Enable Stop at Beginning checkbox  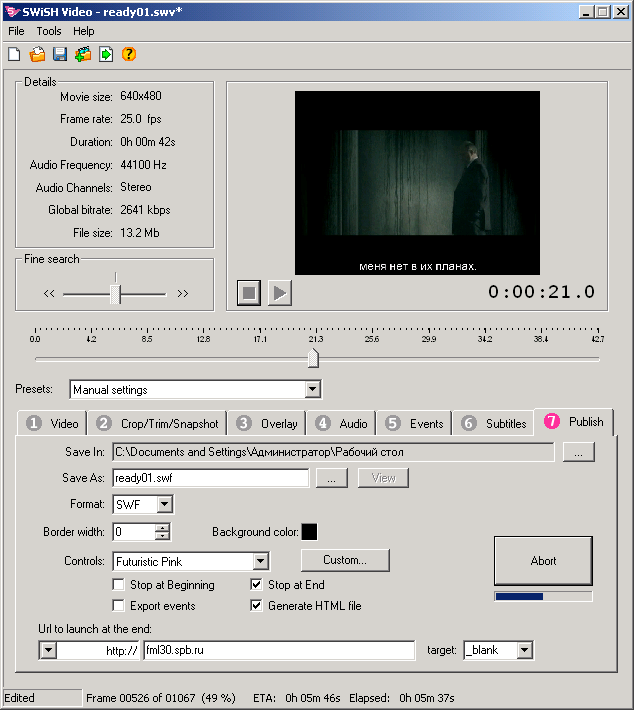[x=119, y=585]
